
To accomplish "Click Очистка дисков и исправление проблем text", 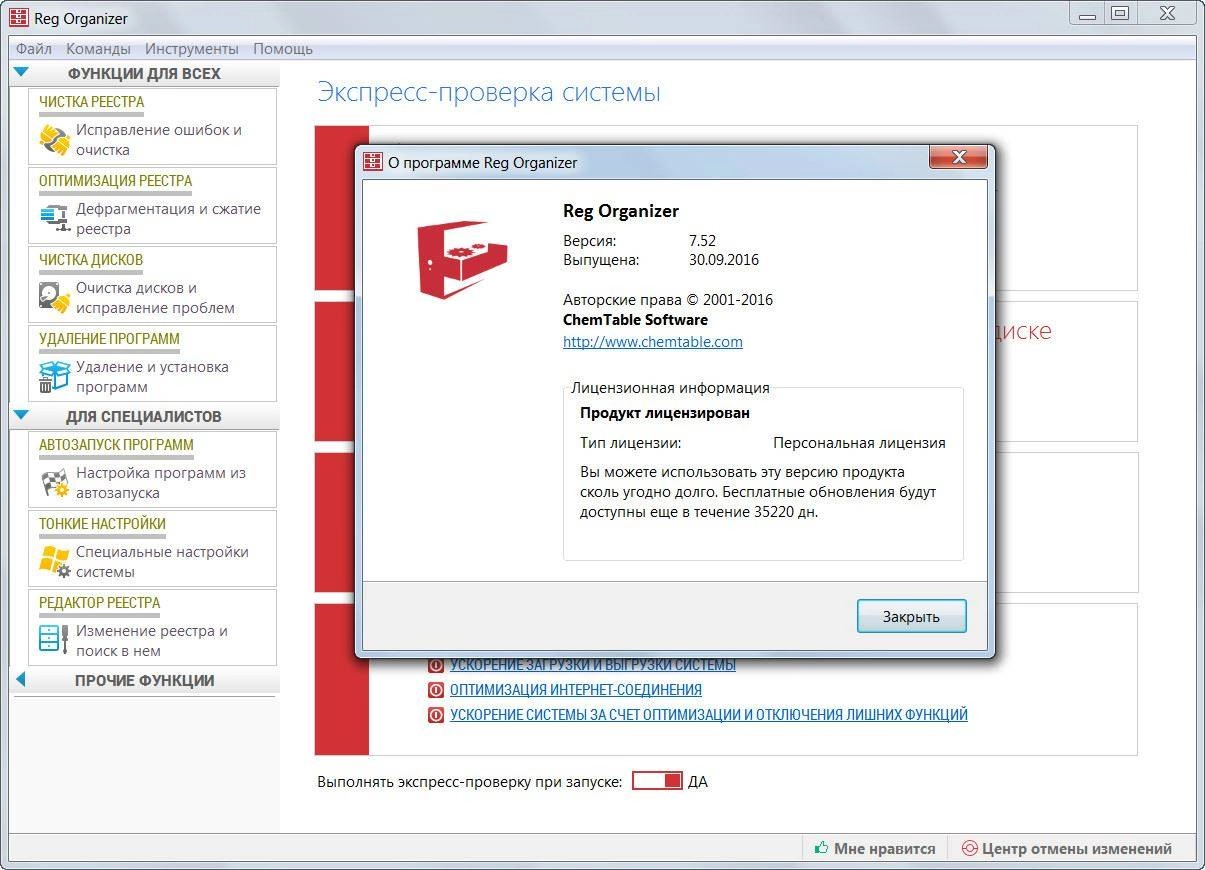I will 155,298.
